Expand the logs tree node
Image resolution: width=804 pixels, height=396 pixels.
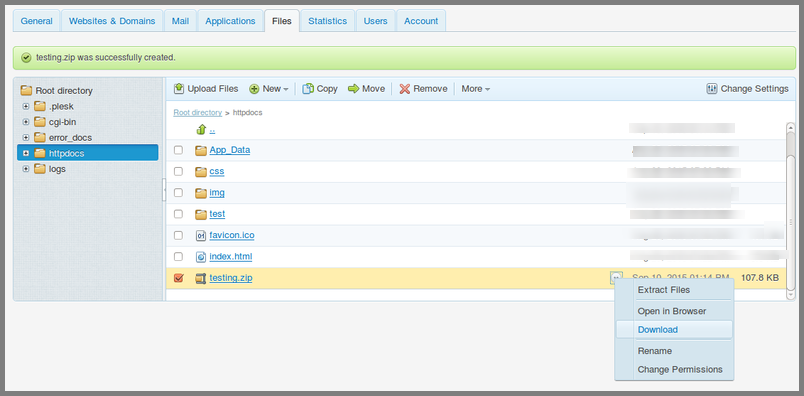coord(26,169)
